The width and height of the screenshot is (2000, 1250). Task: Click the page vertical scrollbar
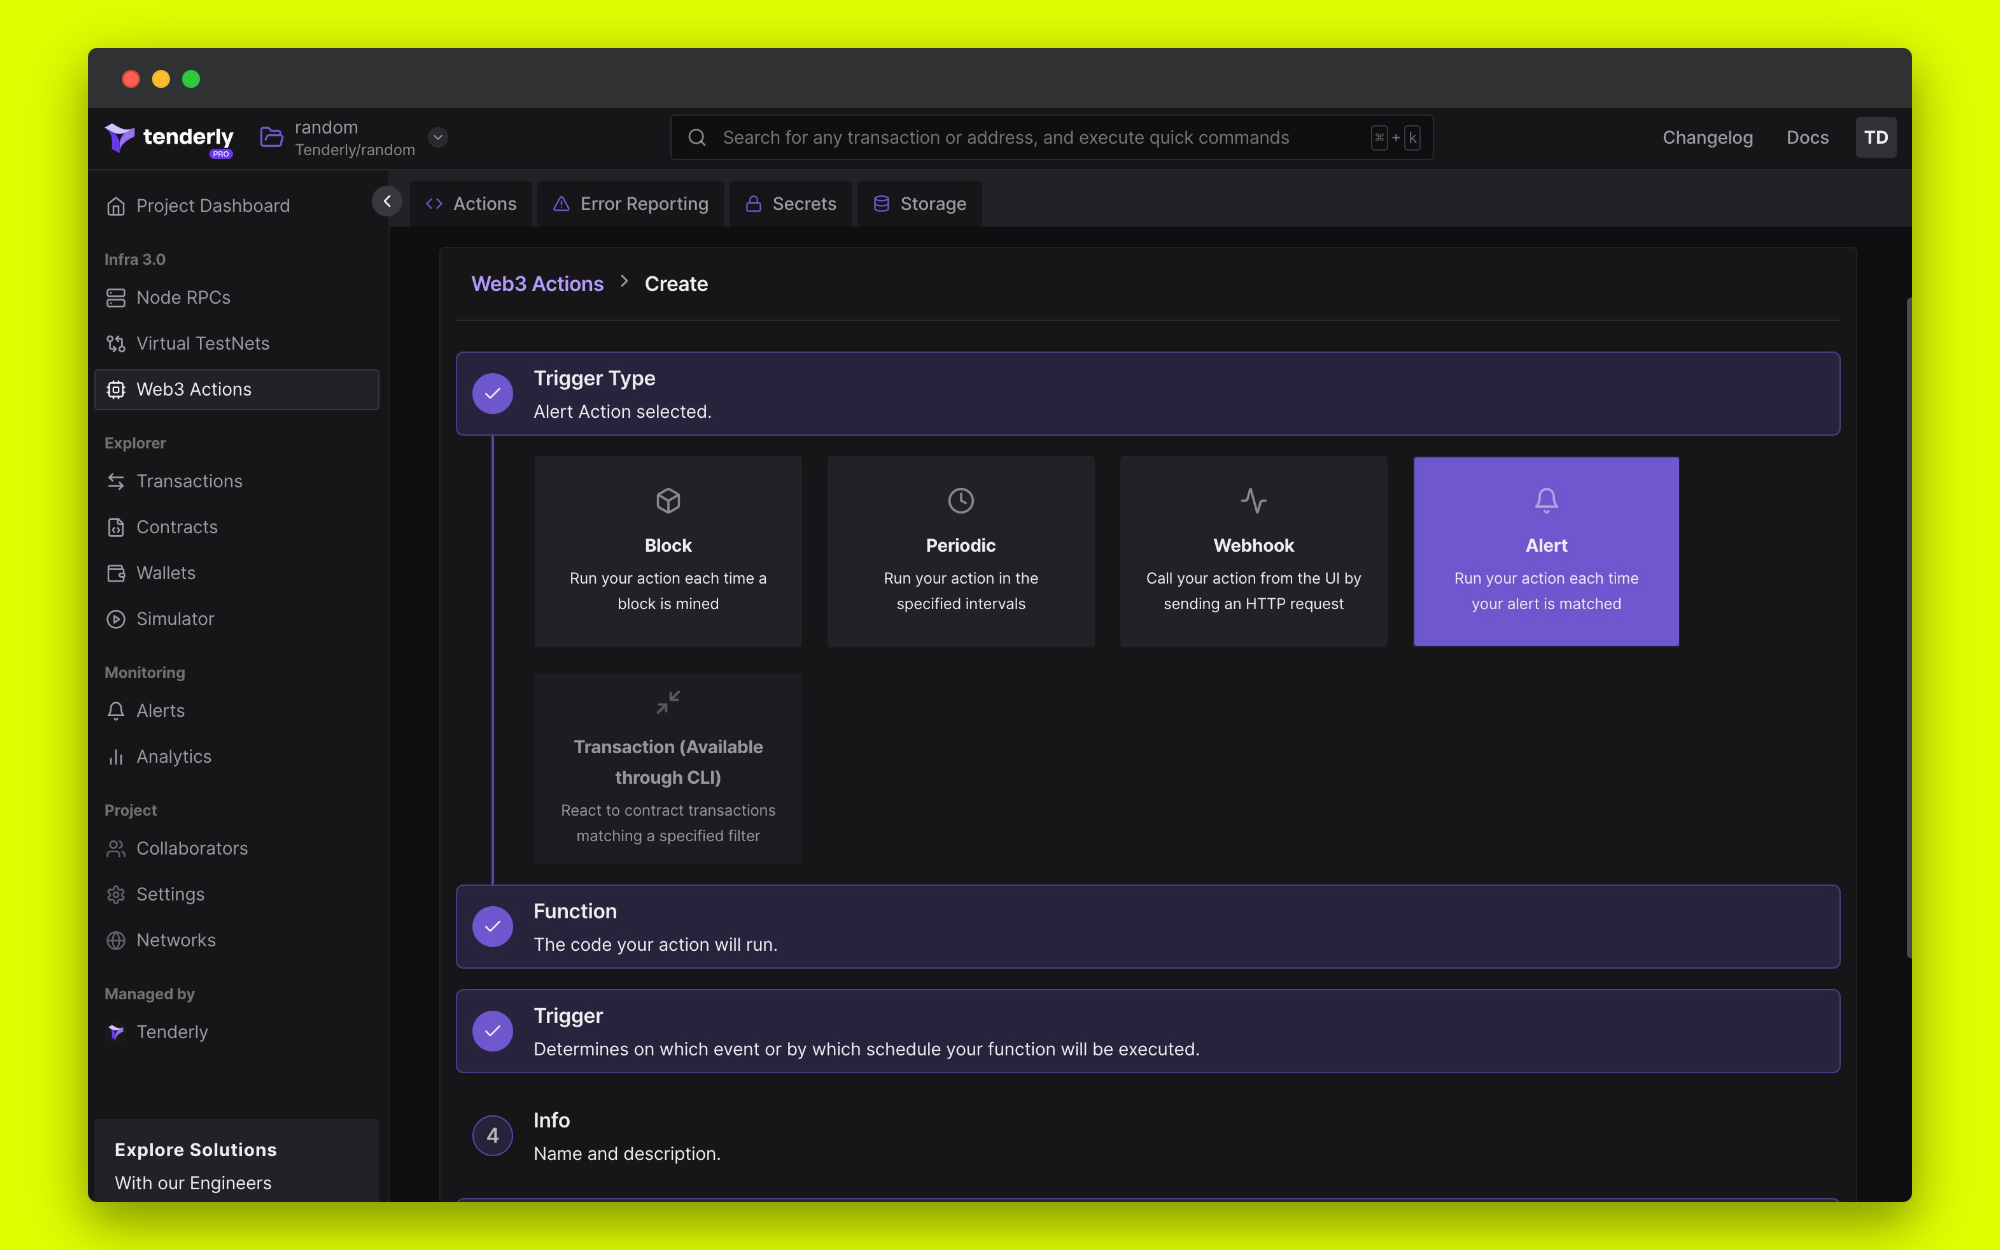point(1908,625)
